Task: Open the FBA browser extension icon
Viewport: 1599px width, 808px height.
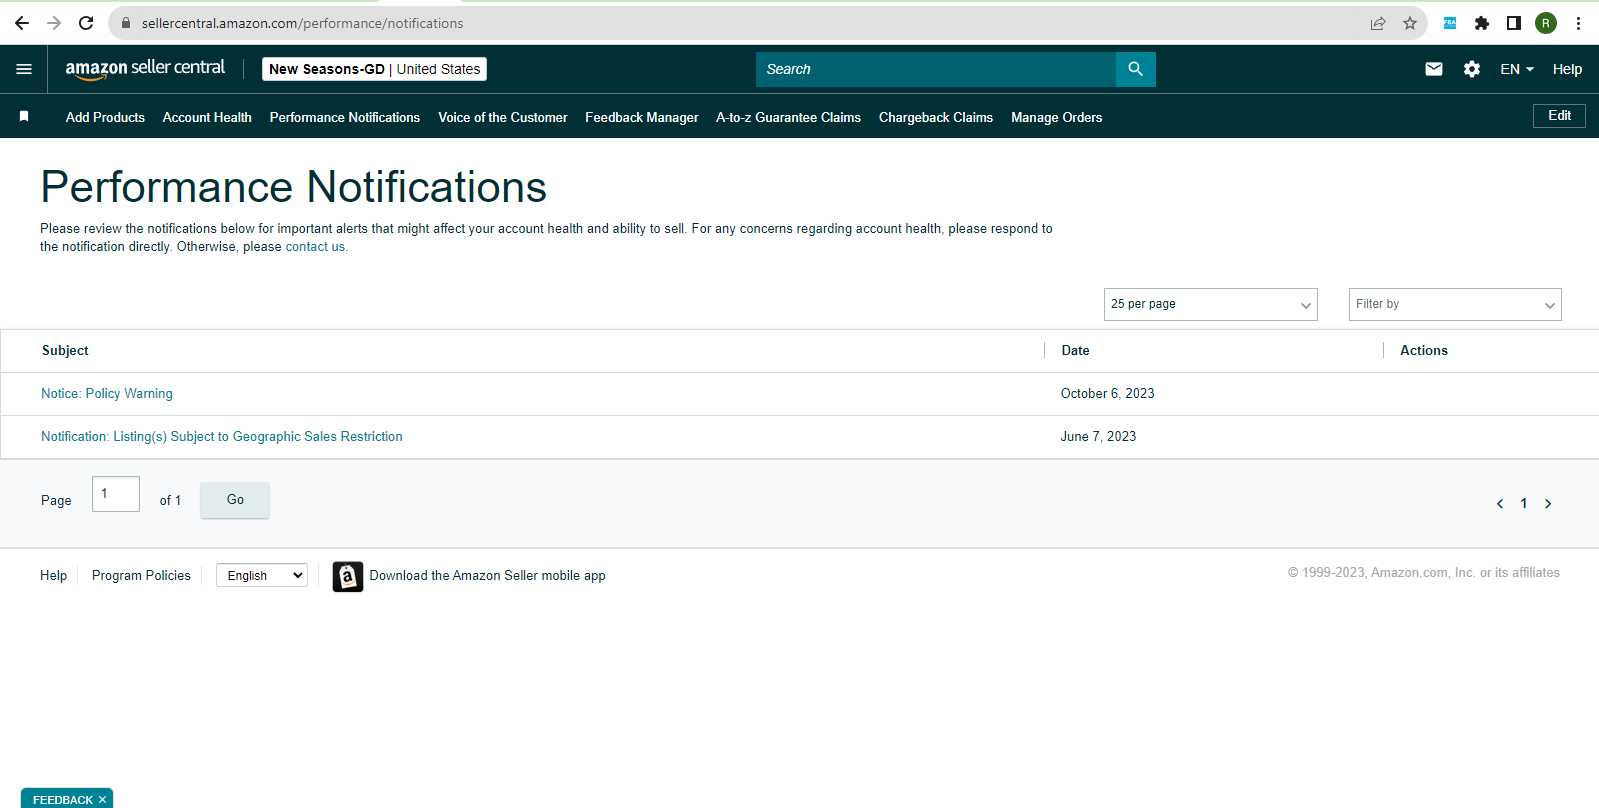Action: (x=1450, y=23)
